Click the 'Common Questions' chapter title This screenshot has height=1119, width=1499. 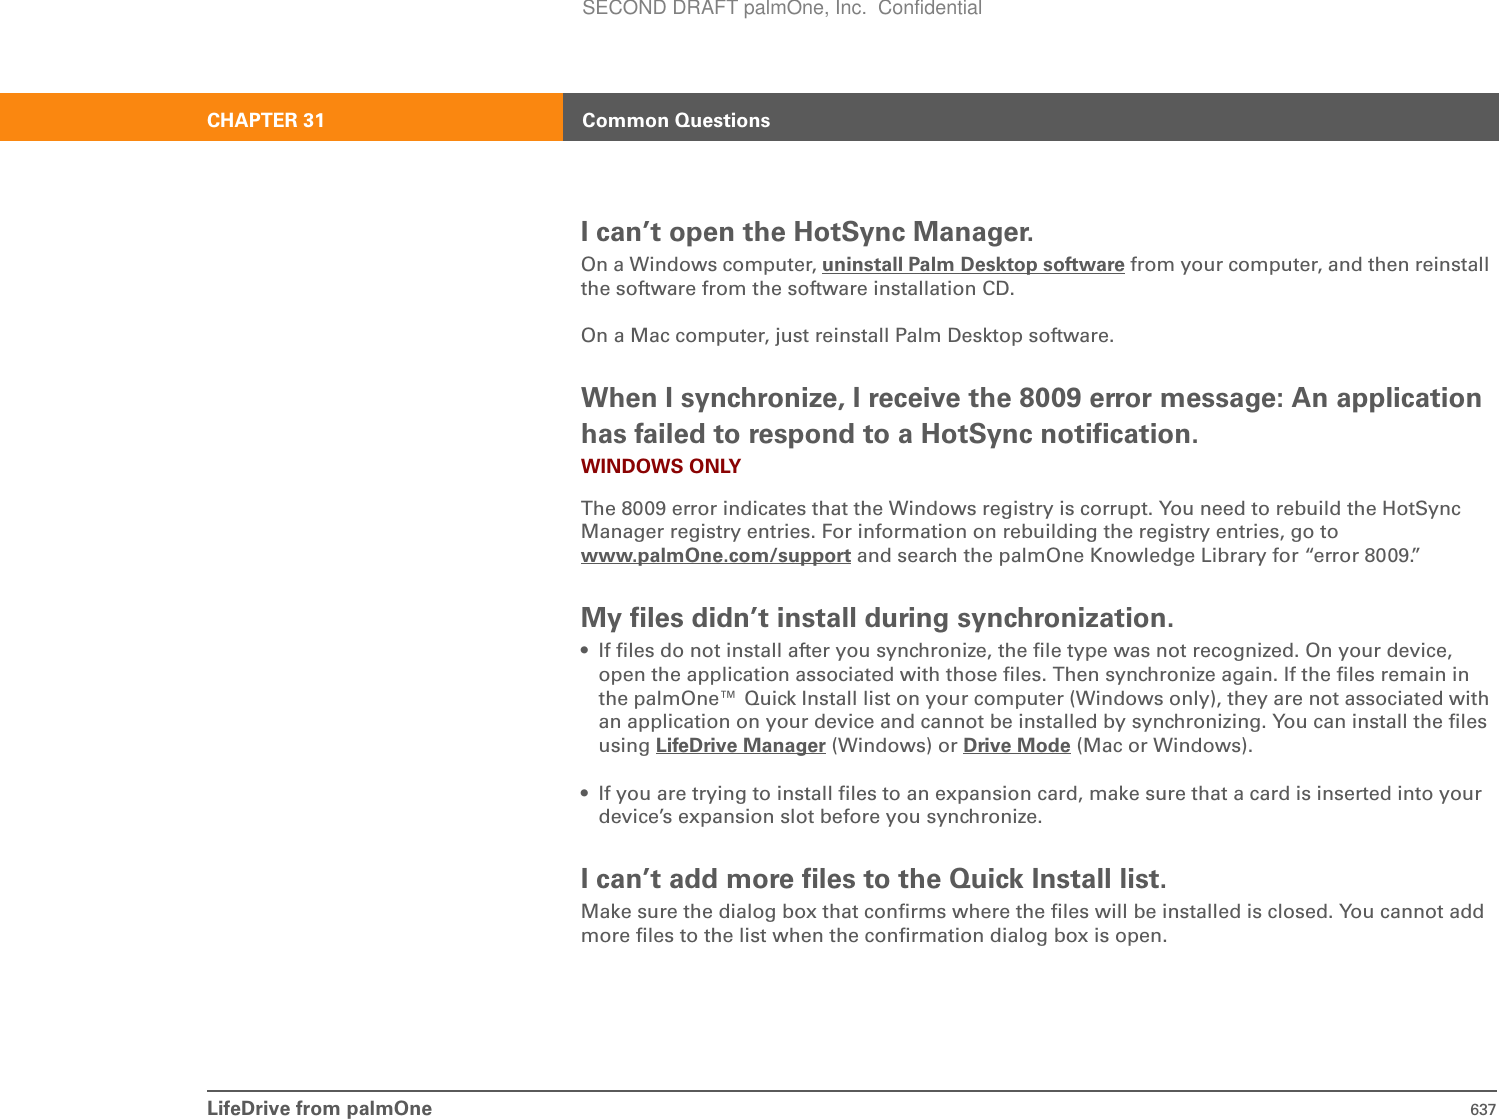tap(676, 120)
